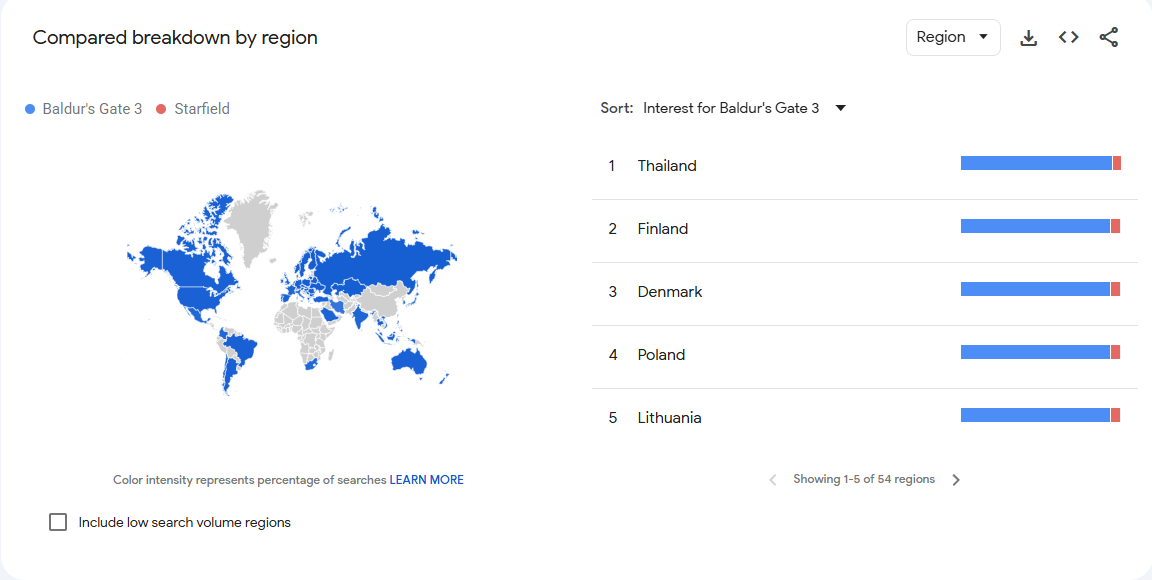Go to previous page of regions
The width and height of the screenshot is (1152, 580).
point(773,480)
